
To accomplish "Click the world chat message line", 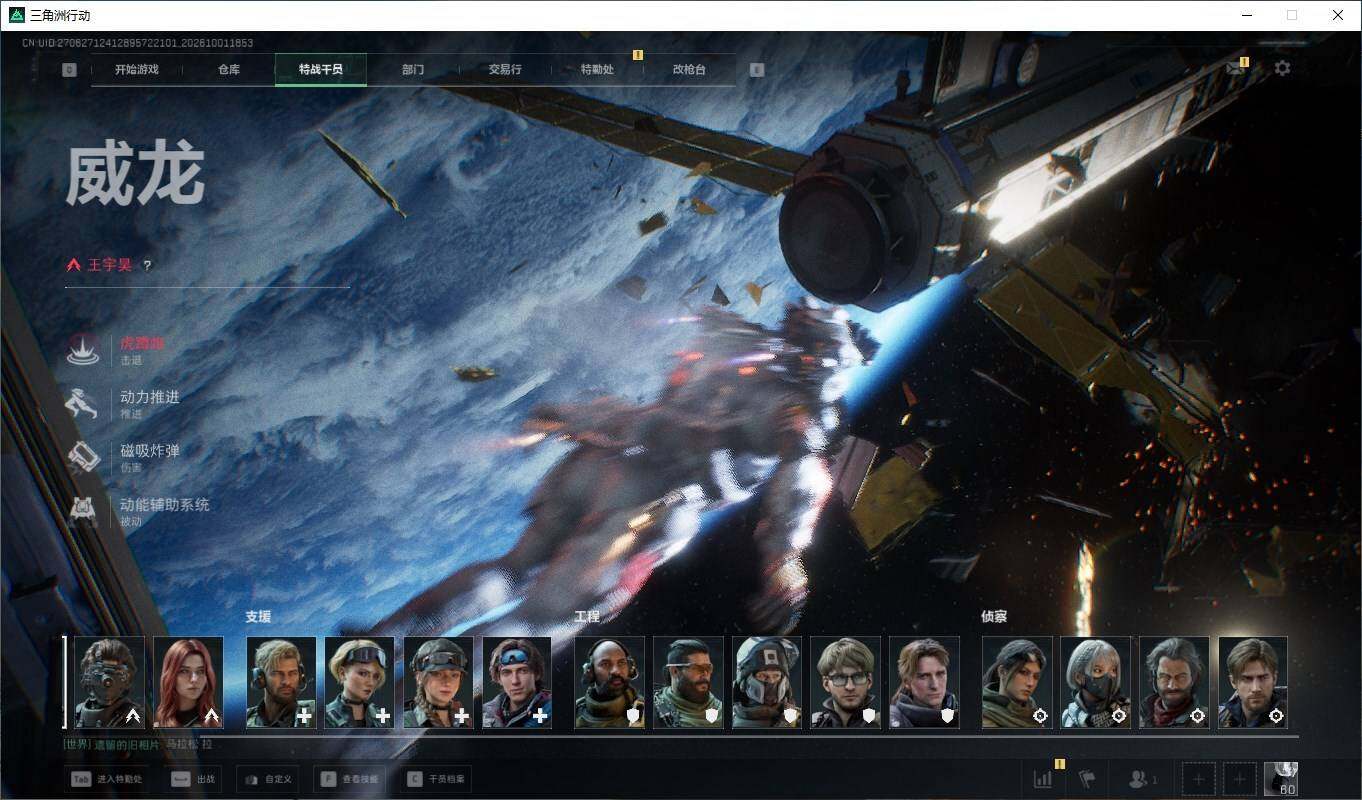I will coord(137,745).
